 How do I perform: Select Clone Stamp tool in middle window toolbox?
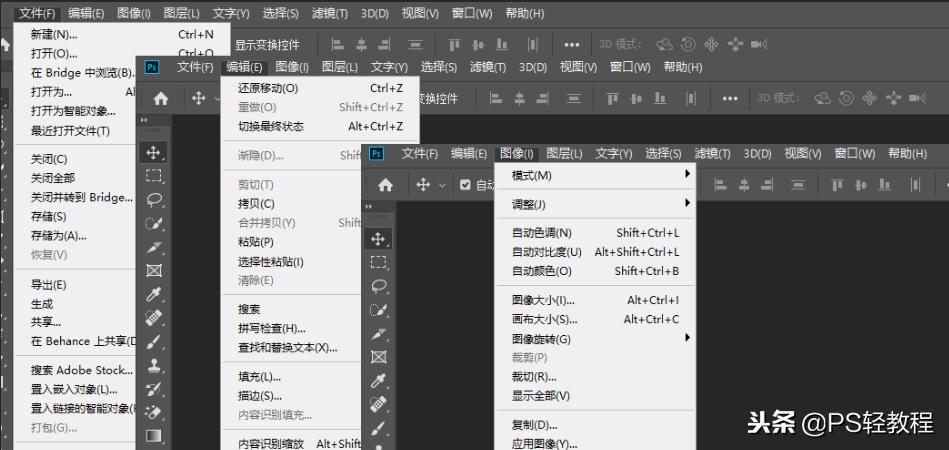pyautogui.click(x=154, y=365)
